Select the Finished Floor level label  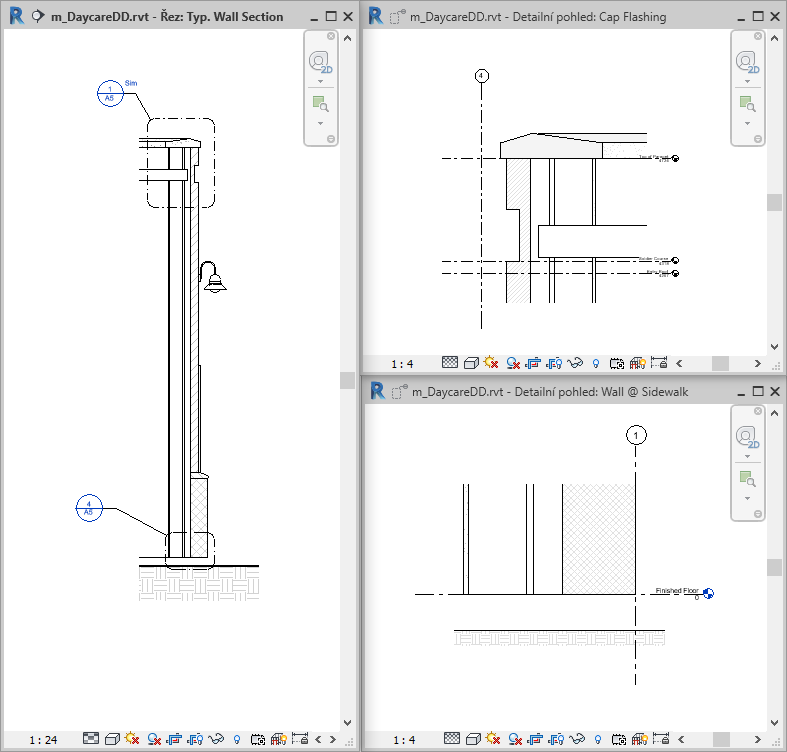(x=677, y=590)
